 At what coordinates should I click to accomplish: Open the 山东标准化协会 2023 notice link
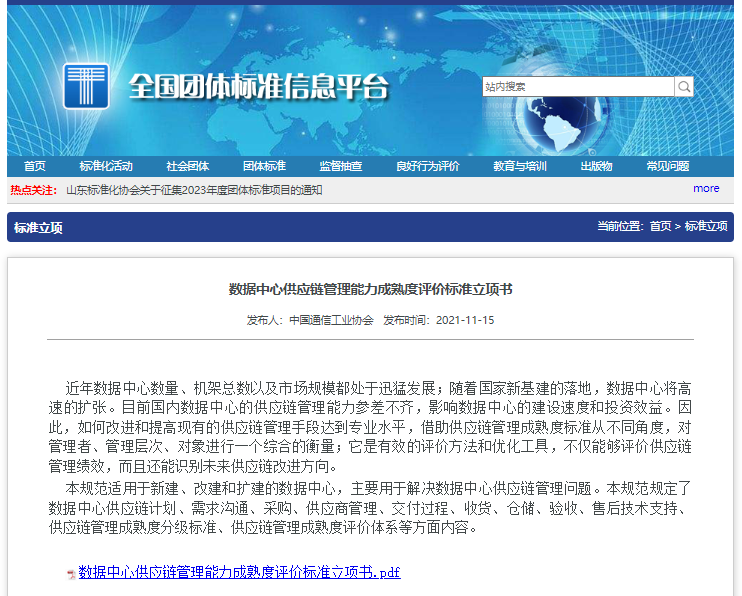point(194,190)
